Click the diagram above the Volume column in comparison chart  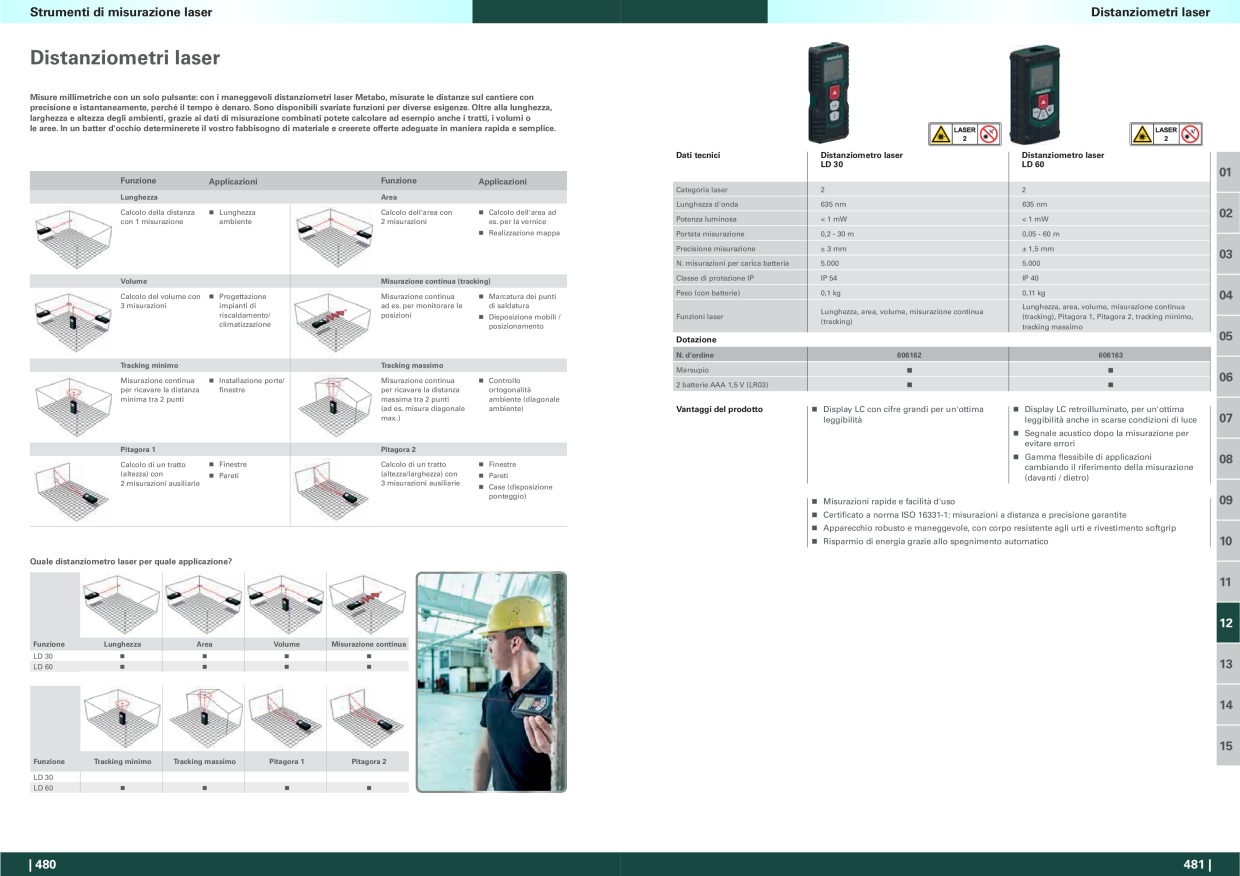tap(286, 603)
